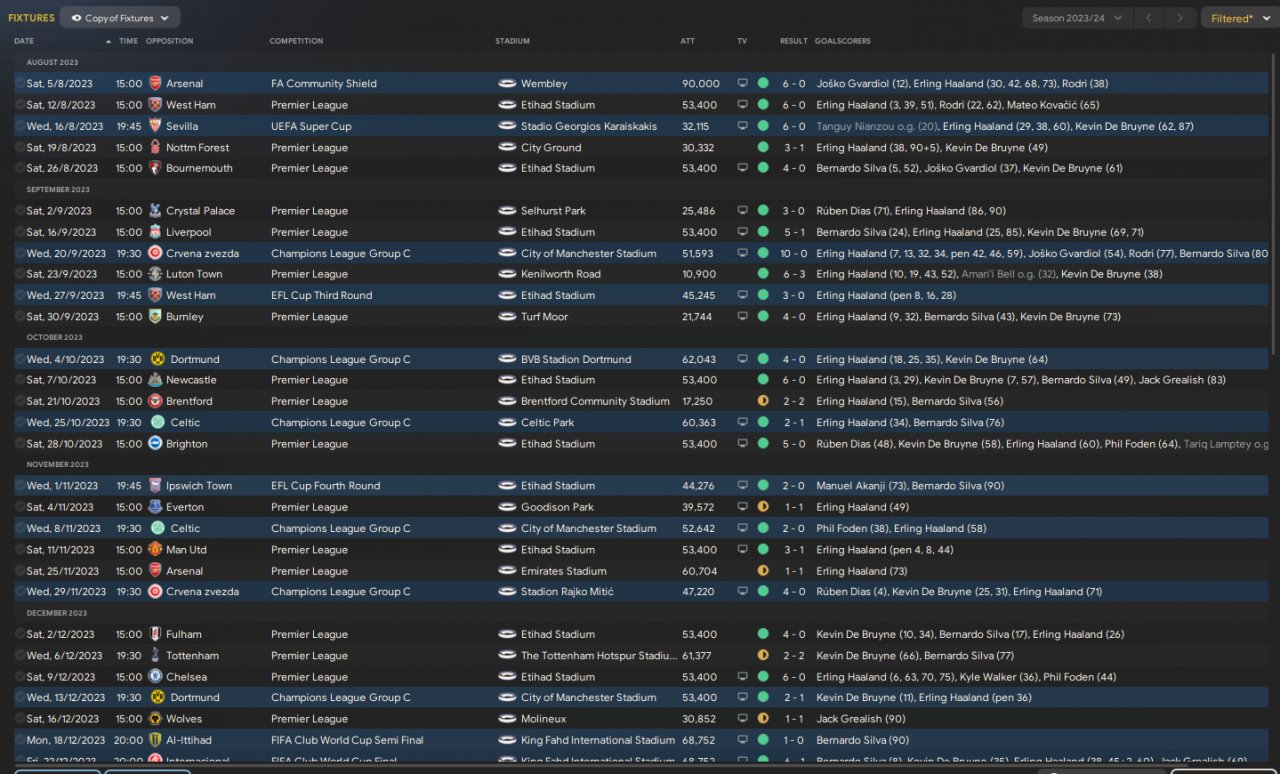Tick the check circle for Sat, 23/9/2023
This screenshot has width=1280, height=774.
point(20,274)
